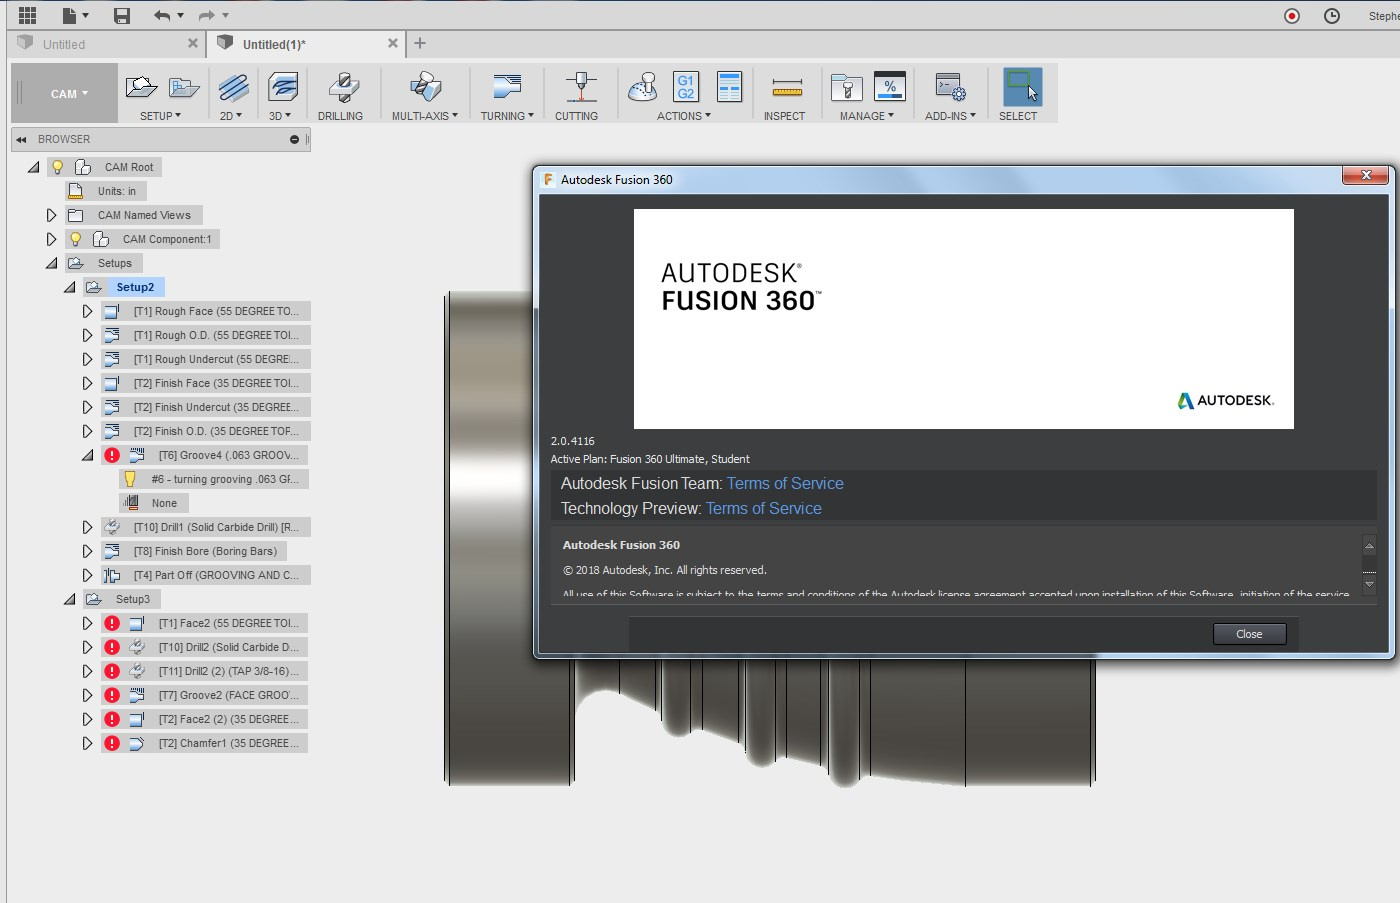The image size is (1400, 903).
Task: Collapse the Setup2 tree node
Action: tap(69, 287)
